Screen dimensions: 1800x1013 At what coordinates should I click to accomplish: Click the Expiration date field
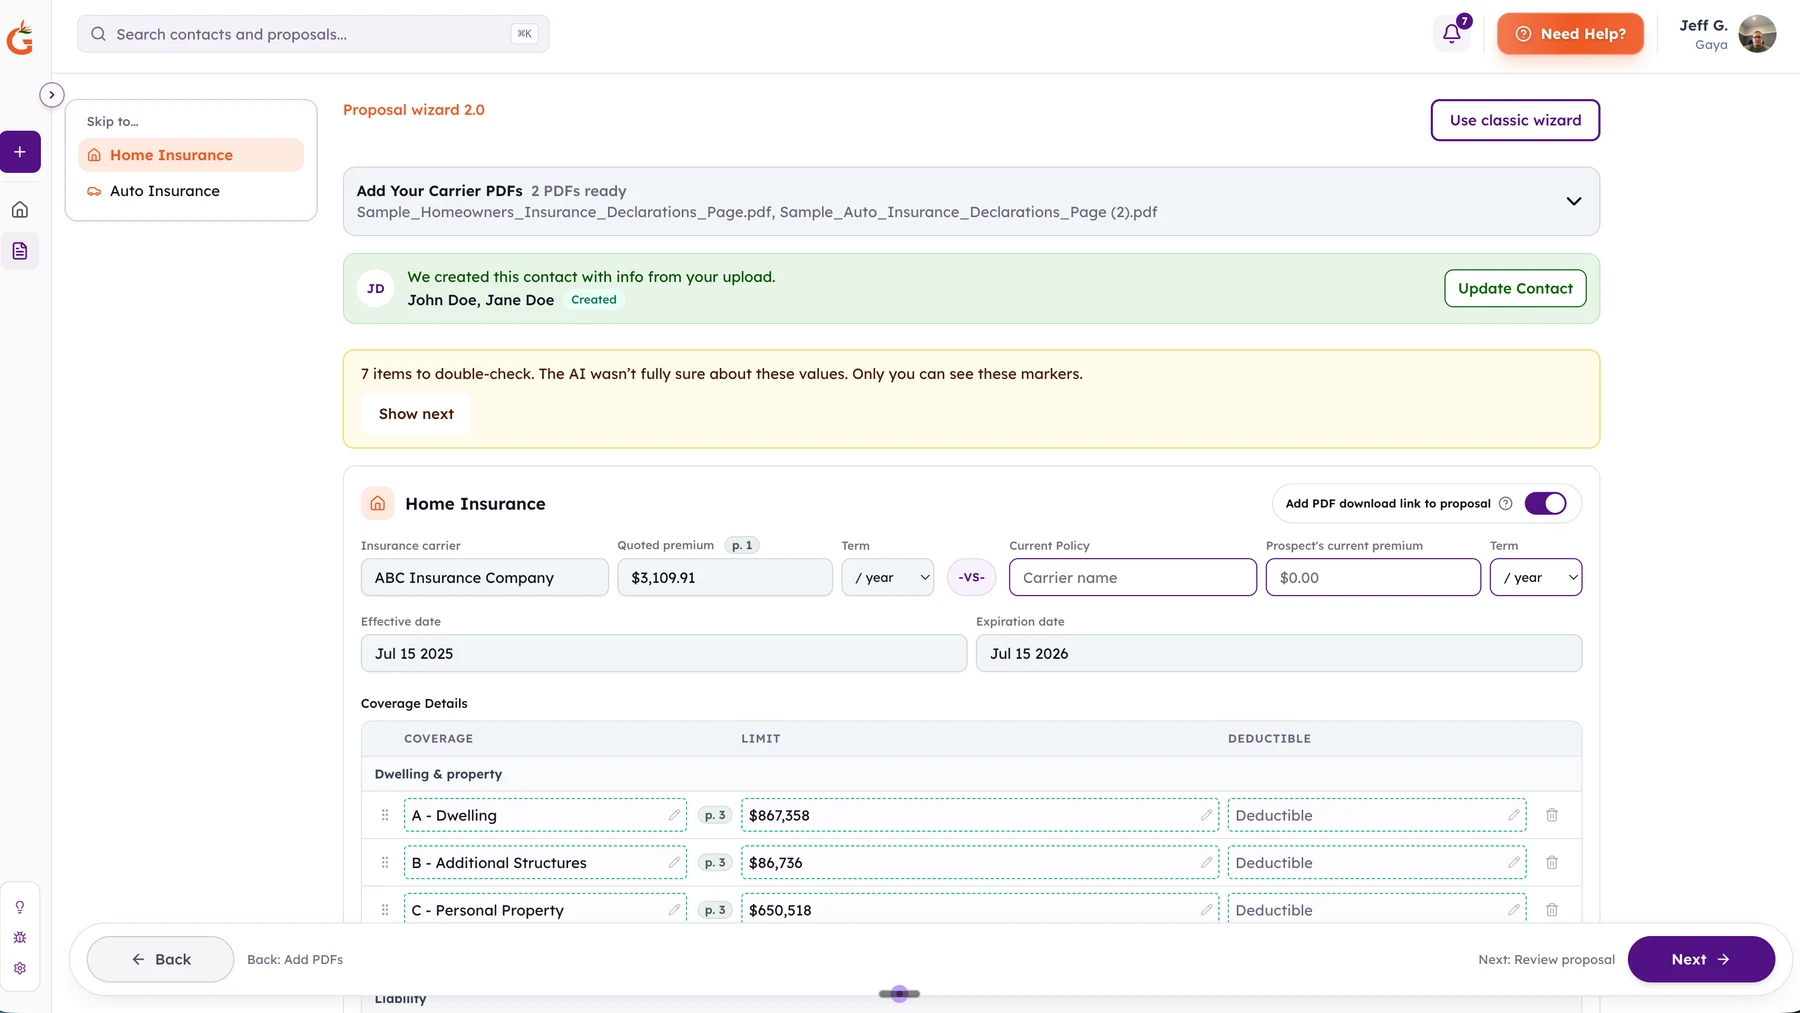click(1279, 654)
